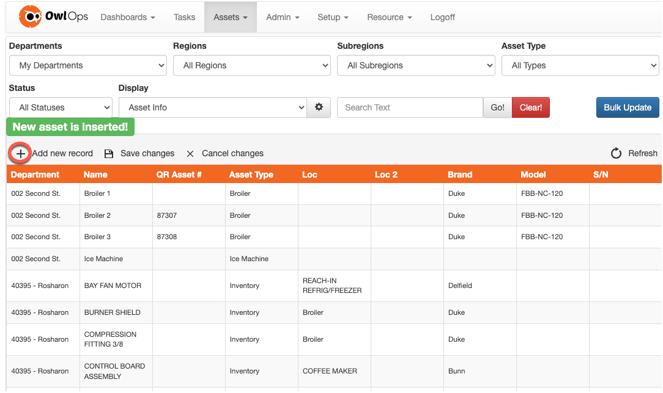Open the Departments dropdown
Screen dimensions: 663x393
(x=88, y=66)
